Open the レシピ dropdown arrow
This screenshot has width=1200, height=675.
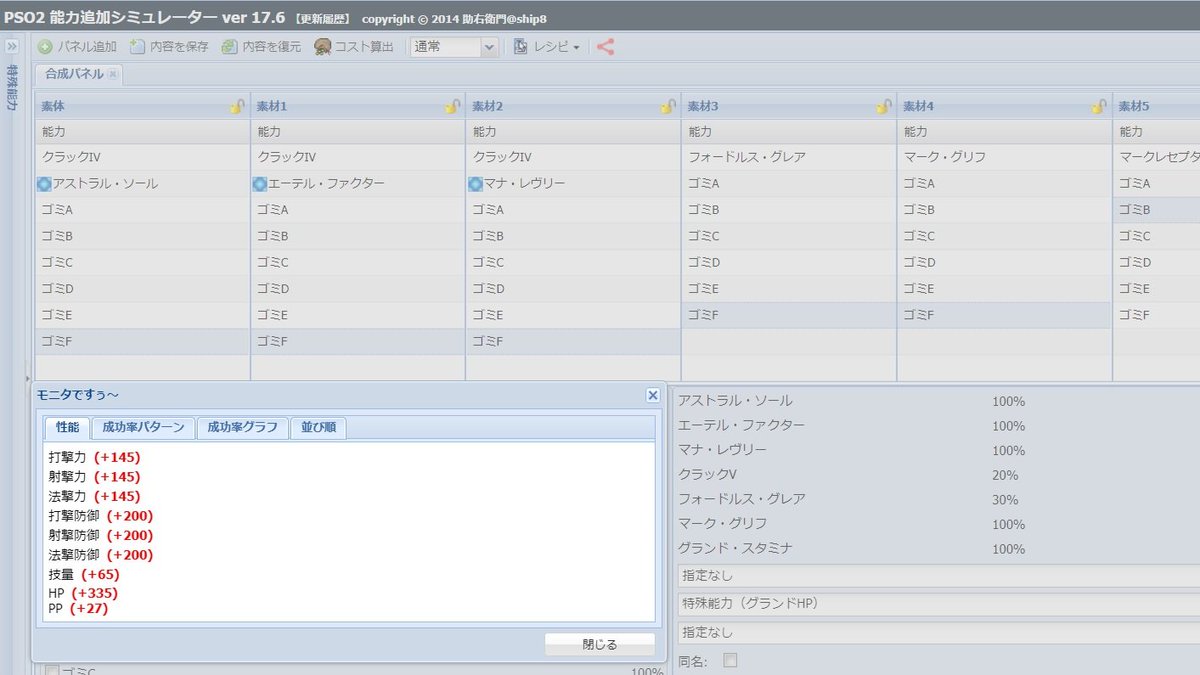[576, 48]
